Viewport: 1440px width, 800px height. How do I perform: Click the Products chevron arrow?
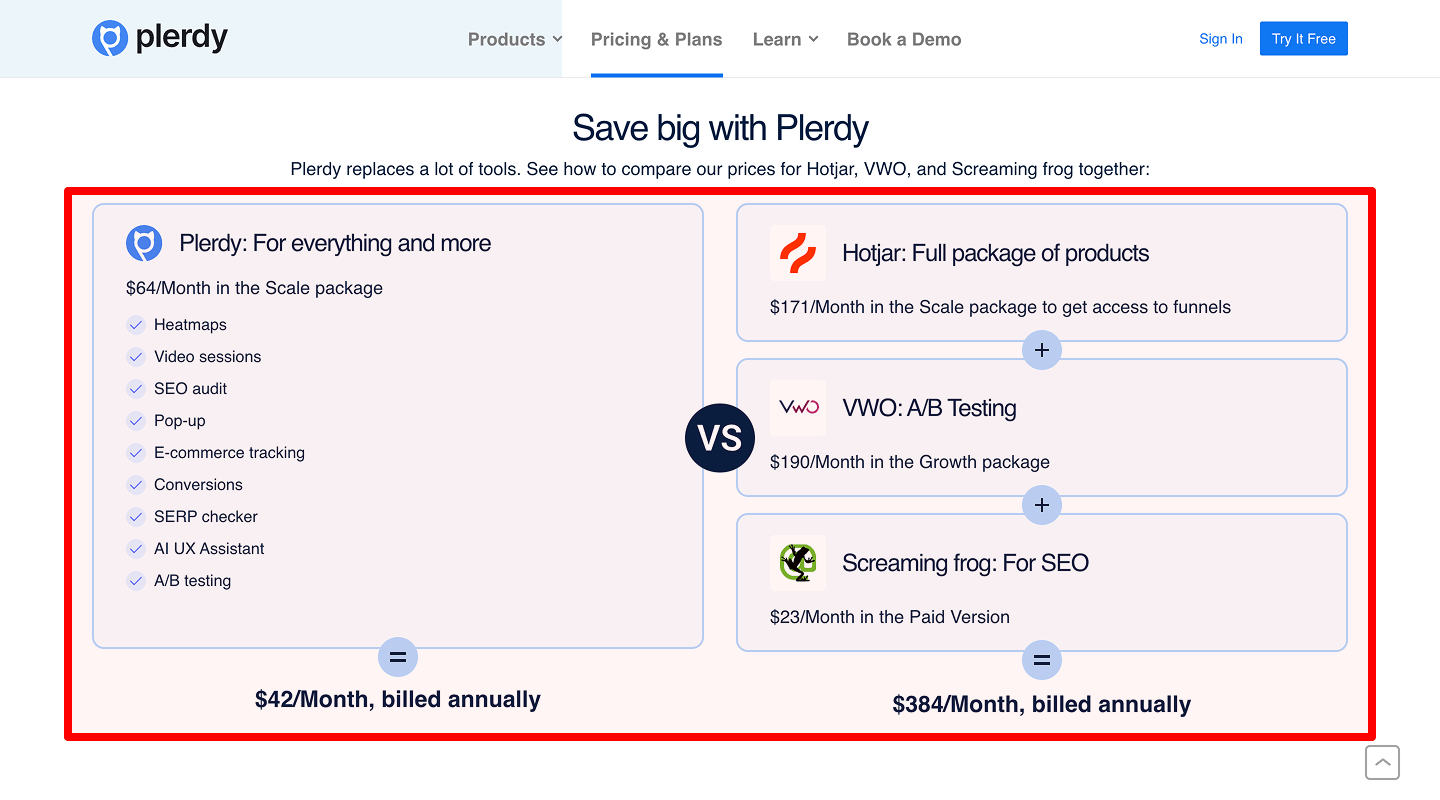pos(556,40)
